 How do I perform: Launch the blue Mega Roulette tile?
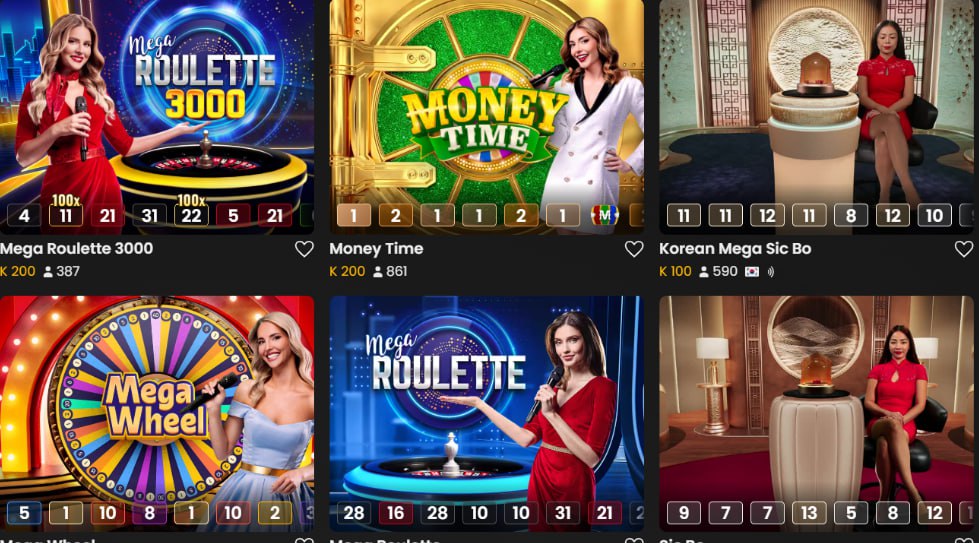[486, 414]
